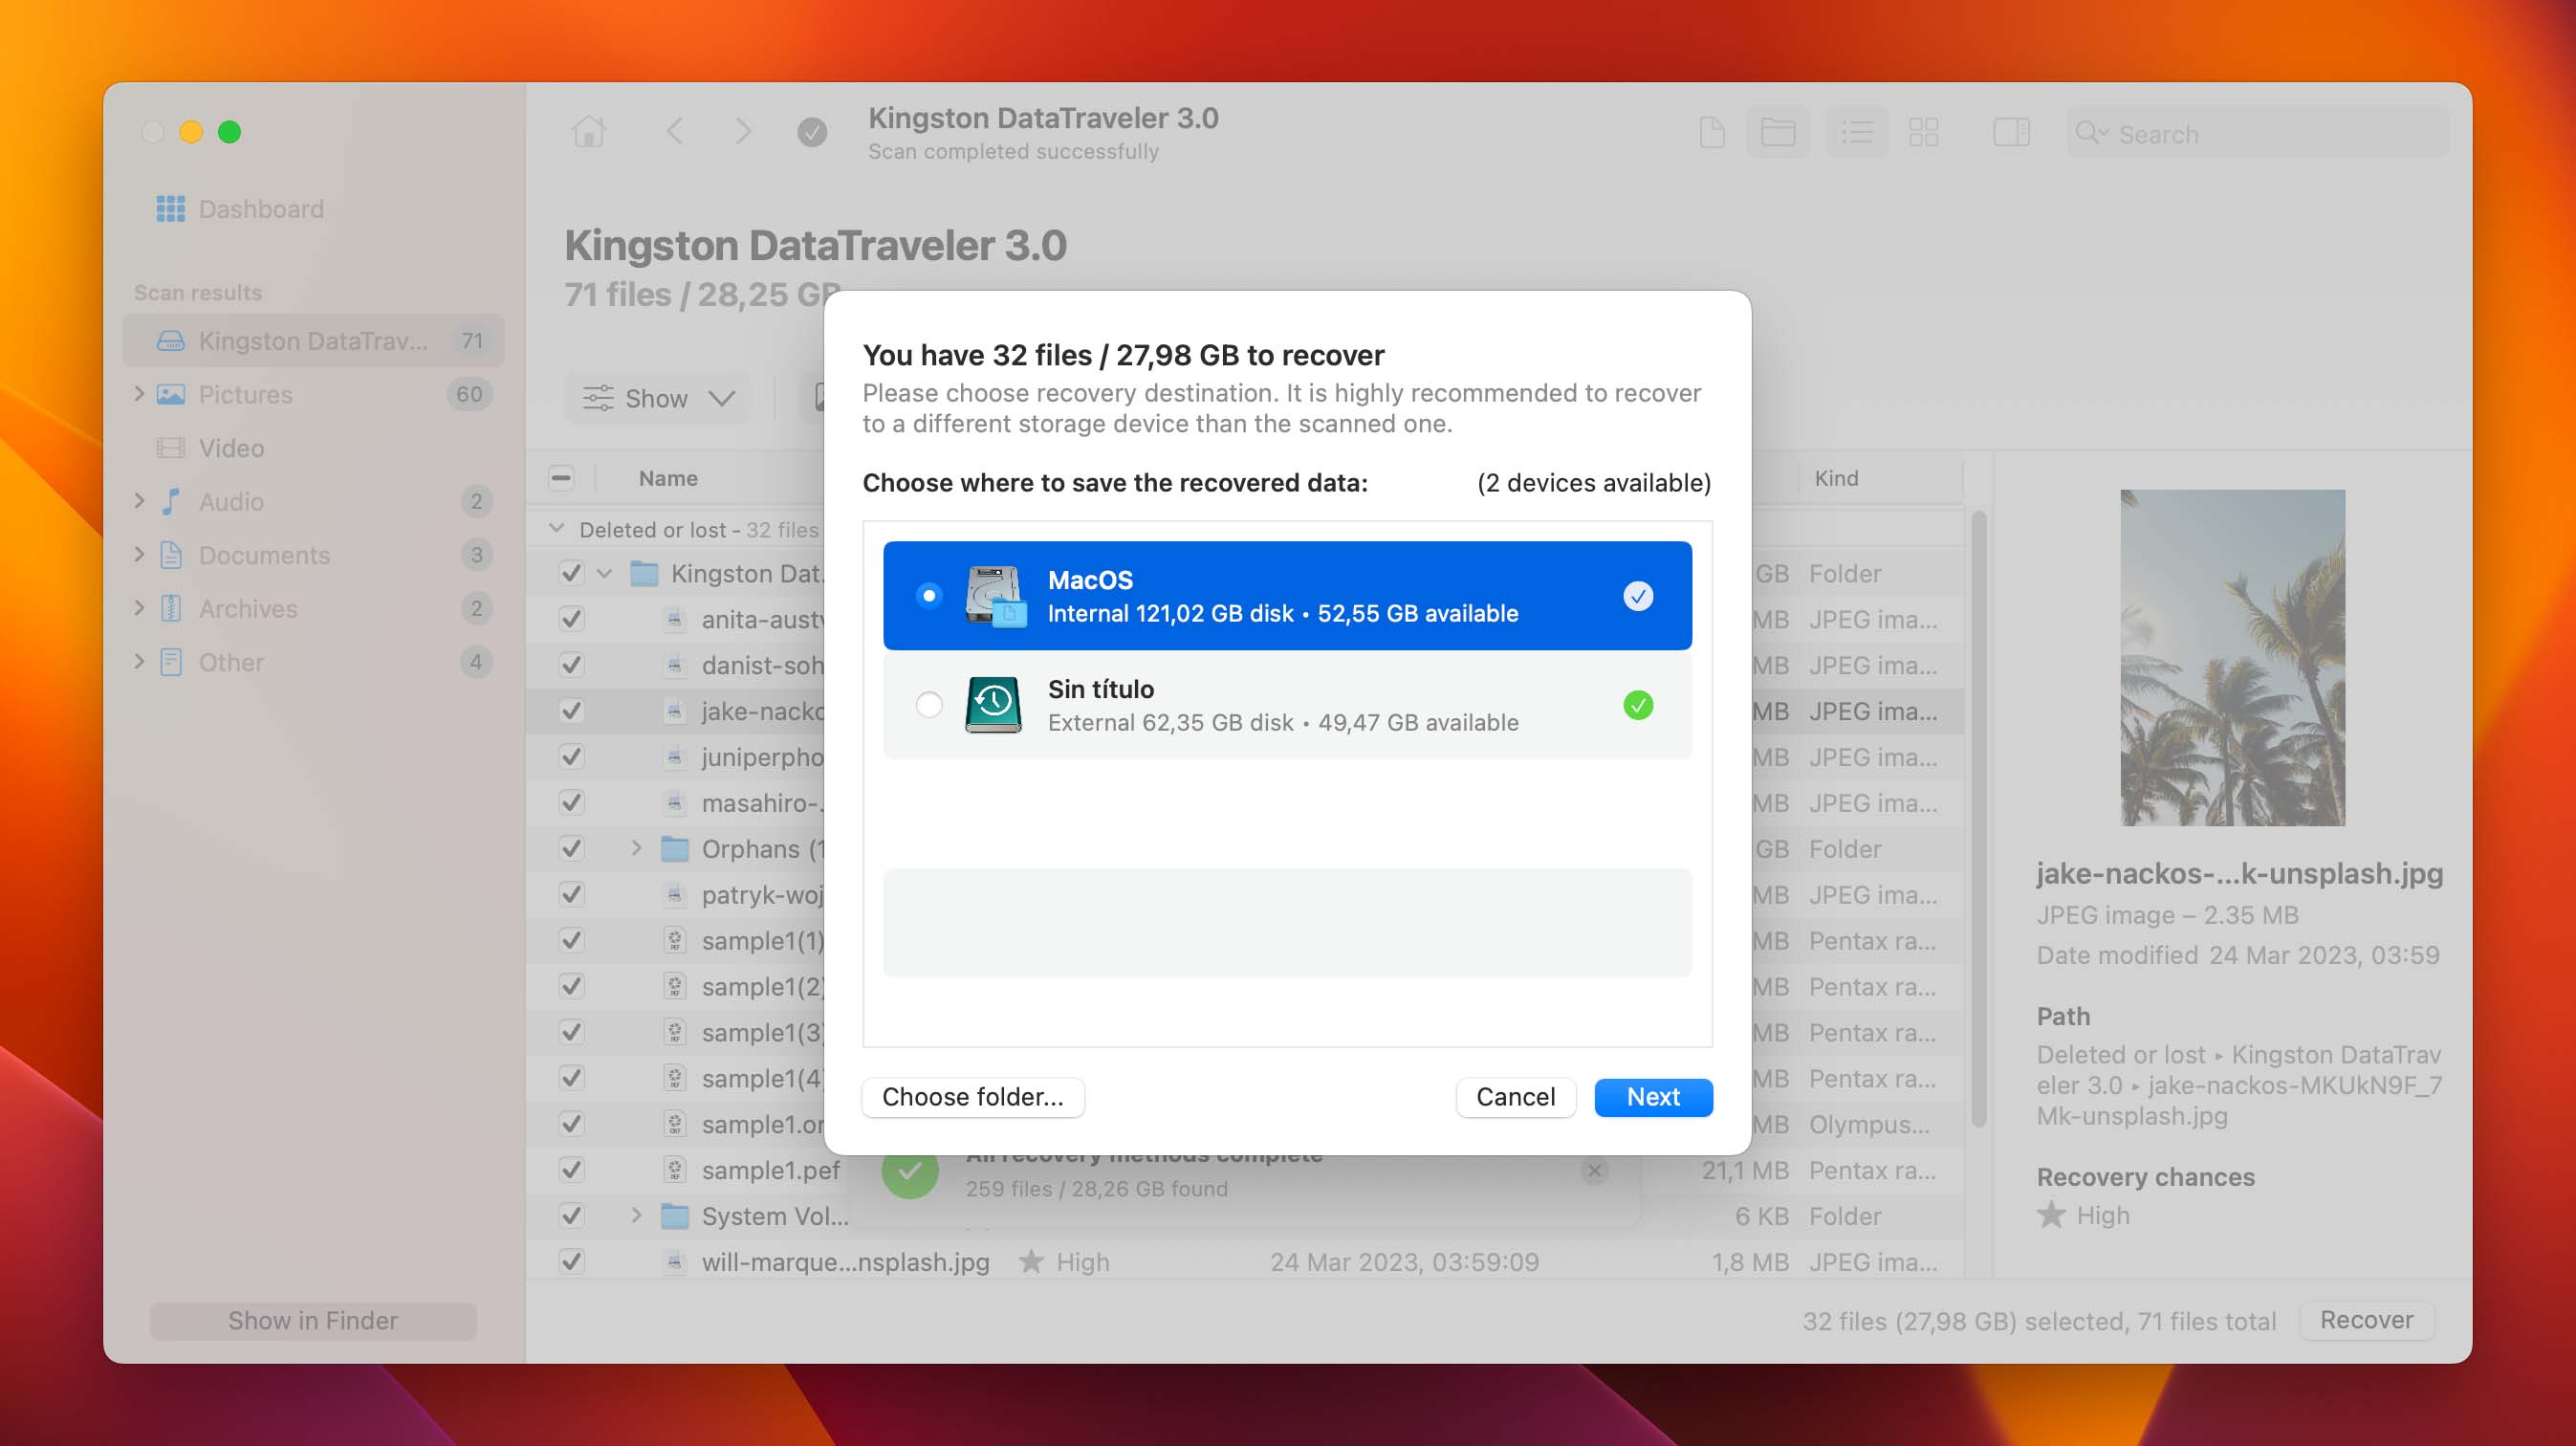Click the Name column header

pos(668,478)
